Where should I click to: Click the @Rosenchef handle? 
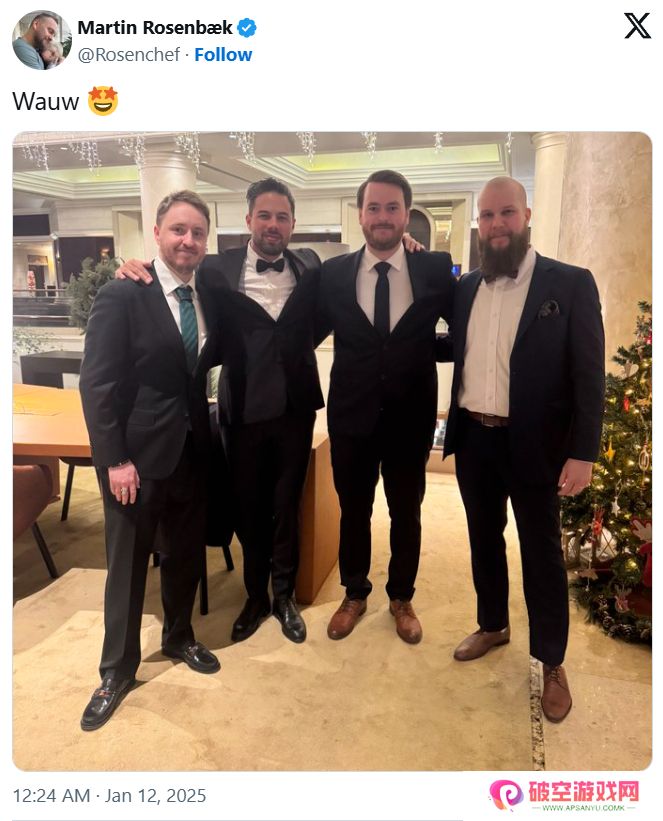pos(129,54)
